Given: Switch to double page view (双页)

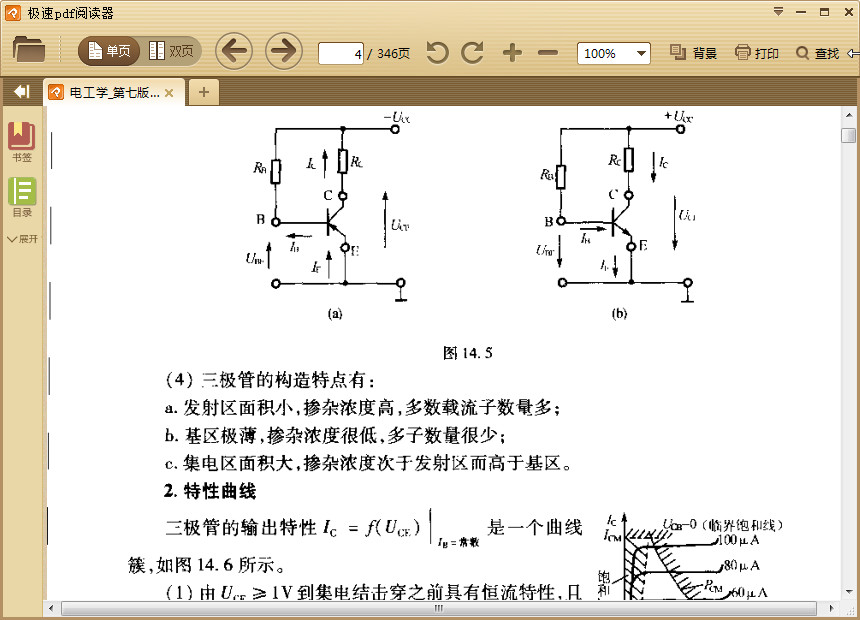Looking at the screenshot, I should tap(171, 51).
